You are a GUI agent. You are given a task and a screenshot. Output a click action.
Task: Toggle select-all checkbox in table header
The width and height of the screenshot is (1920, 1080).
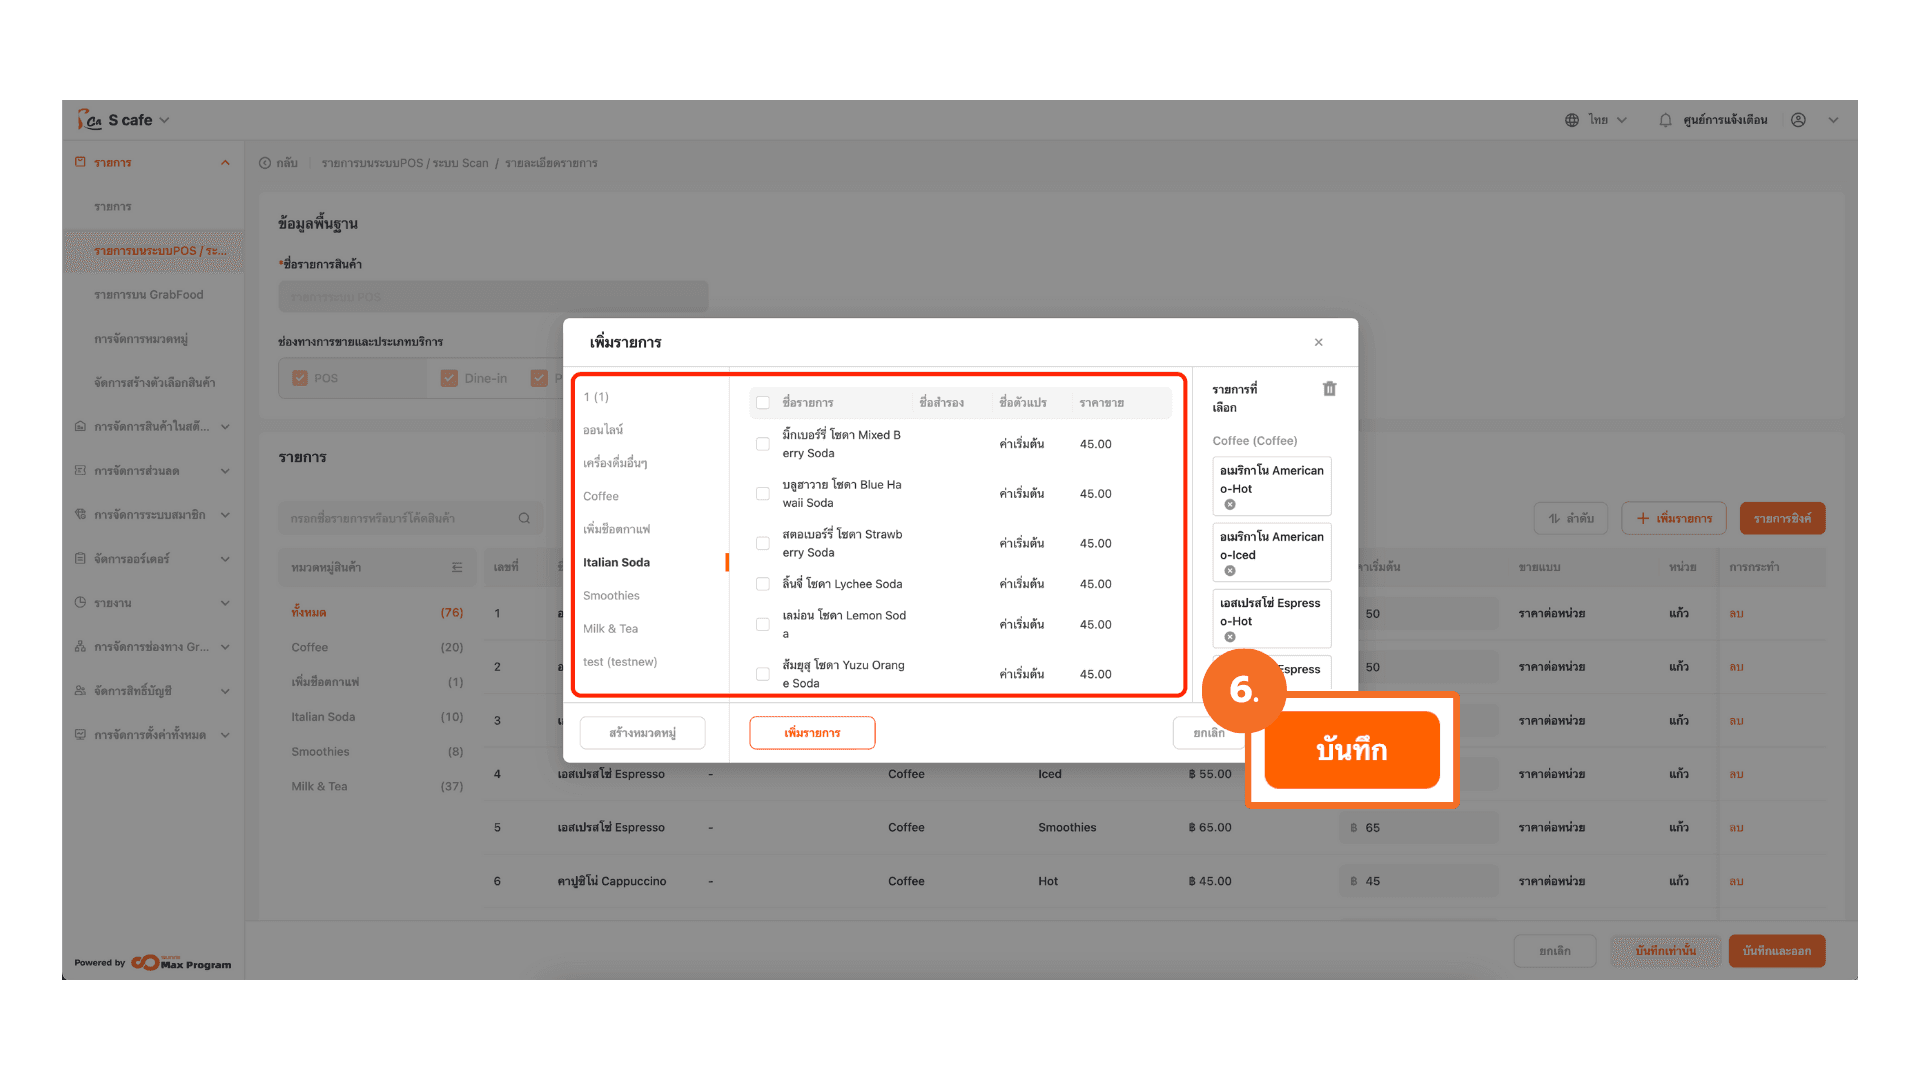(x=763, y=402)
